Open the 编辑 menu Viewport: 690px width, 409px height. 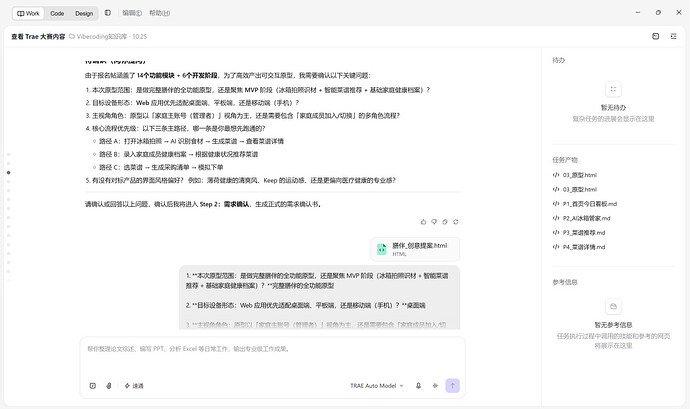pyautogui.click(x=132, y=13)
